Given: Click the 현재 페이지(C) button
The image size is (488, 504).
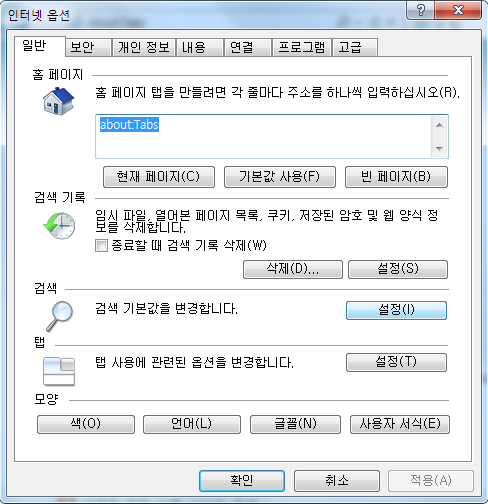Looking at the screenshot, I should [x=159, y=177].
